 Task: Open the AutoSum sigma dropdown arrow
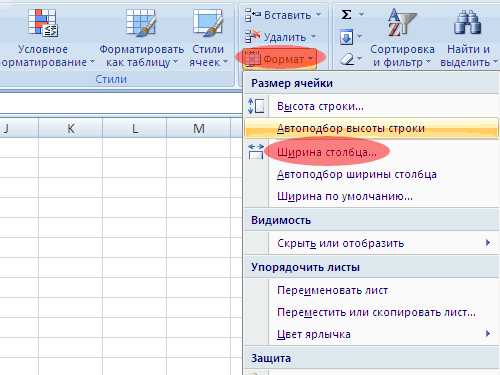[361, 15]
